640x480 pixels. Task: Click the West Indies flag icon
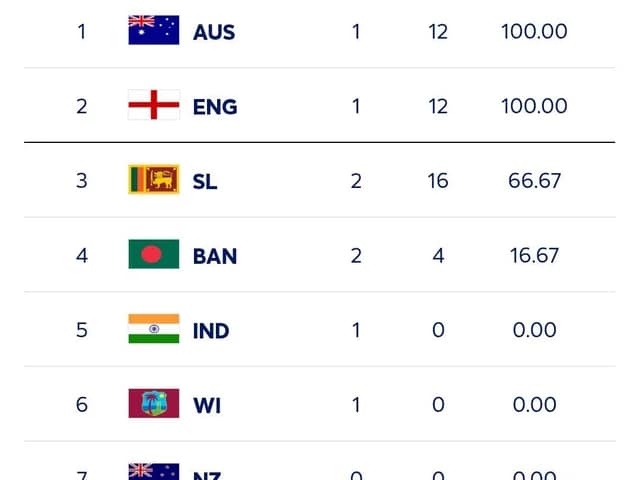(x=154, y=404)
